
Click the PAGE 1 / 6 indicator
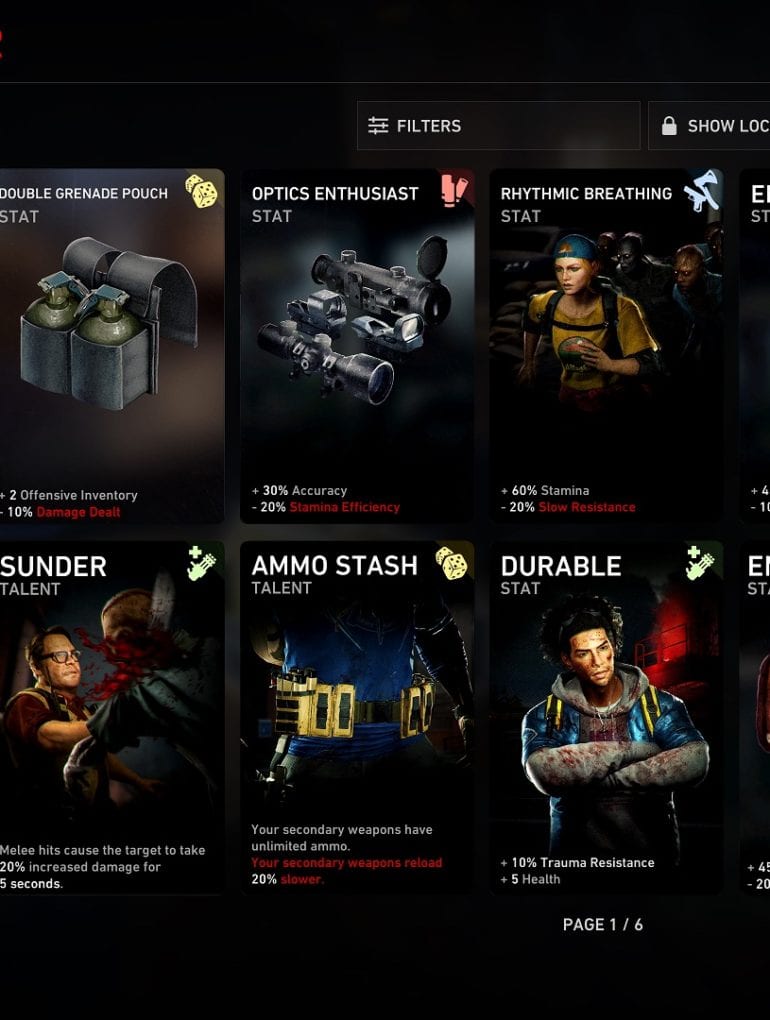(603, 924)
